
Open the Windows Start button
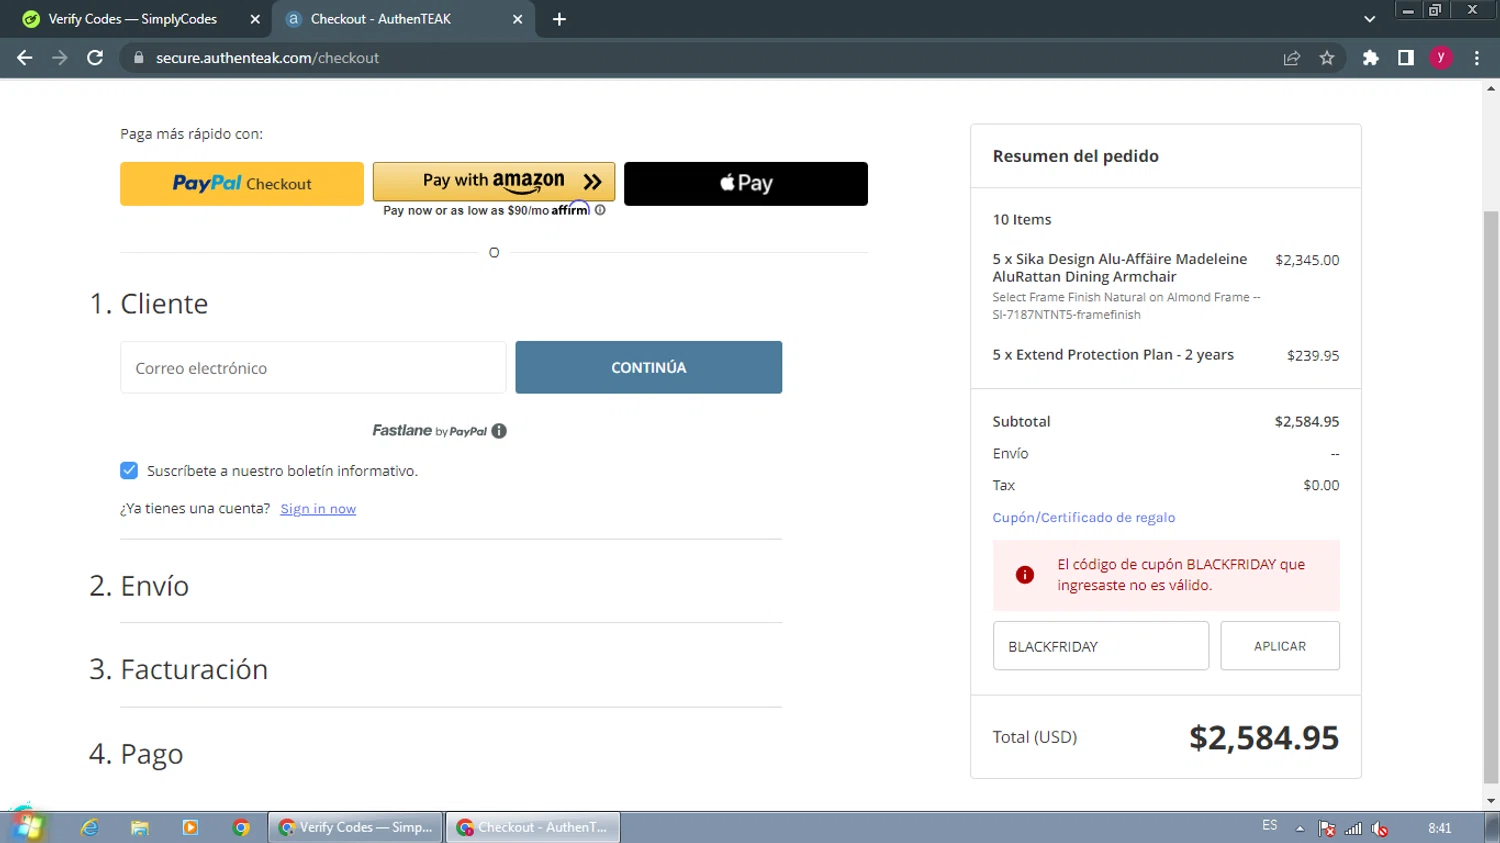click(26, 826)
